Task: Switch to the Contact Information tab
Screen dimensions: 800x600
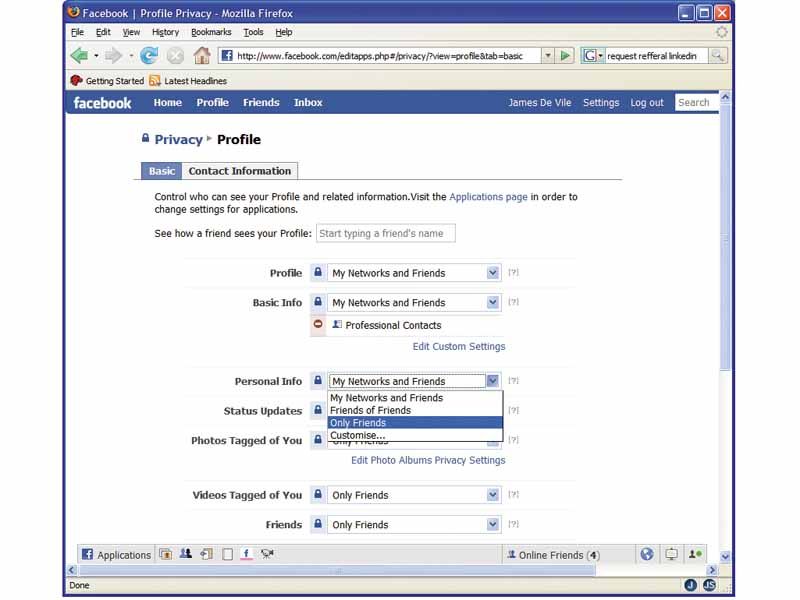Action: 239,171
